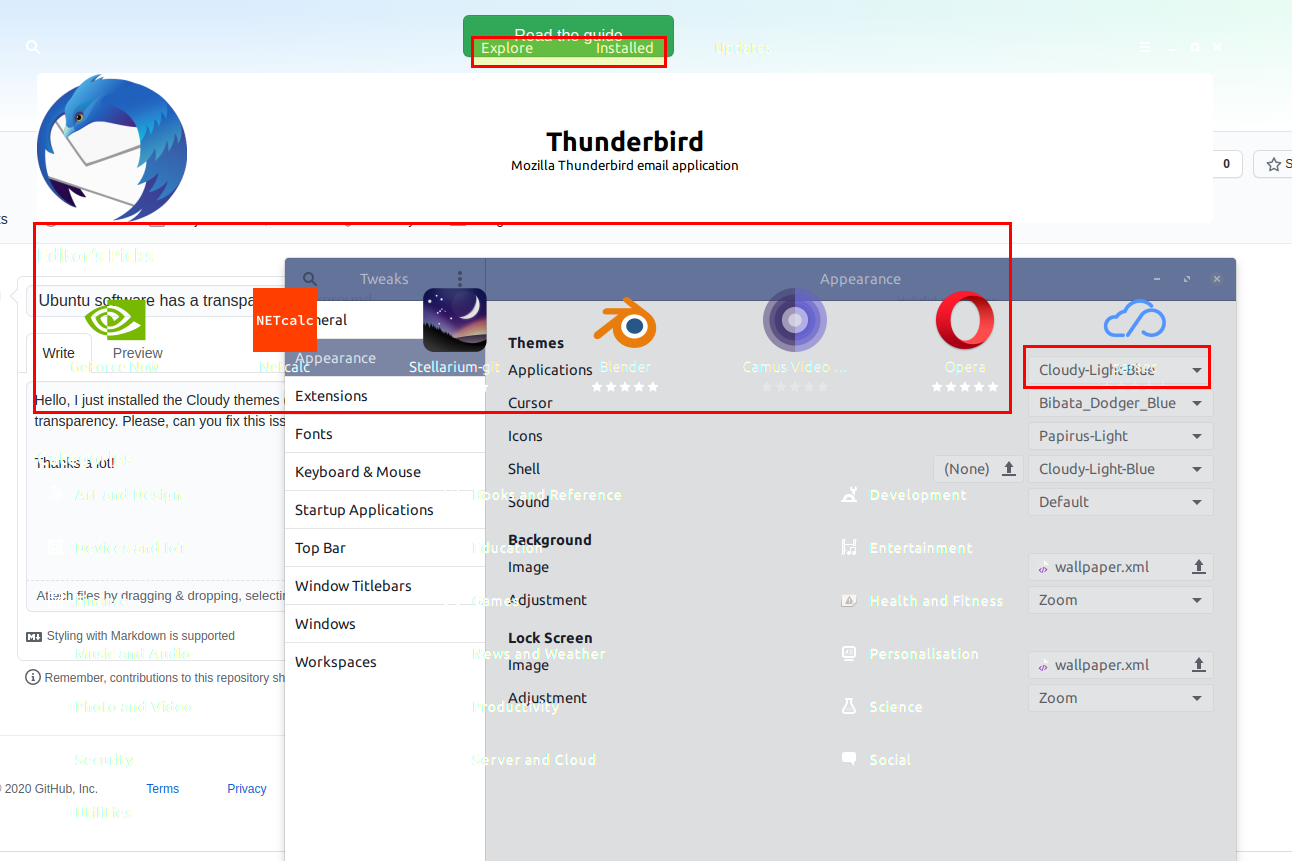The height and width of the screenshot is (861, 1292).
Task: Switch to the Explore tab
Action: (507, 48)
